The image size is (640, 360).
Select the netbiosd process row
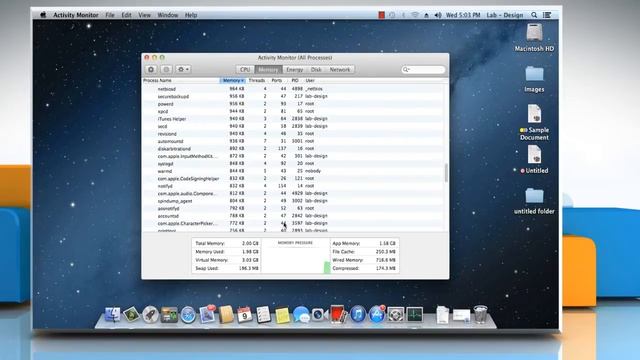[x=293, y=89]
